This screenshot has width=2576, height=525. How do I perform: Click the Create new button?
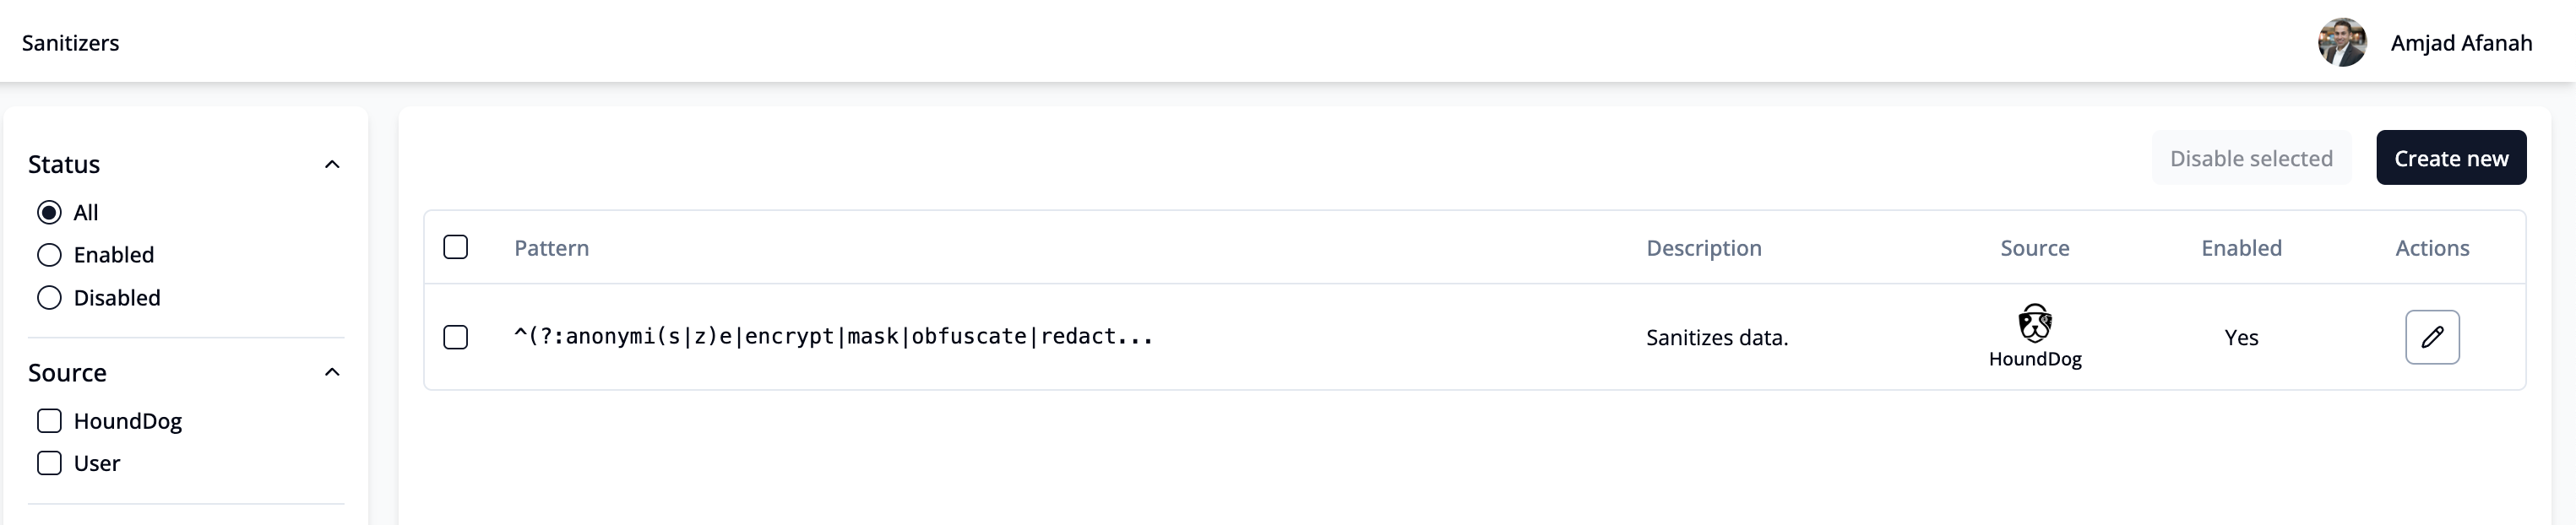pos(2451,158)
